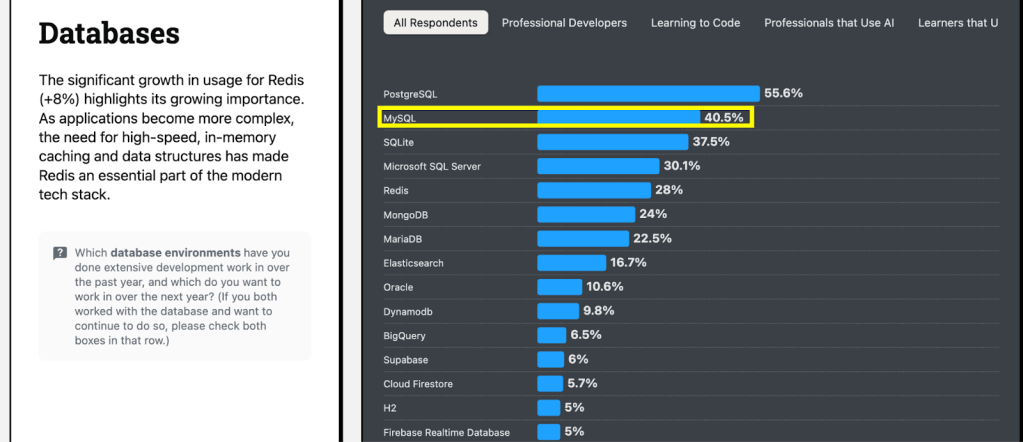The image size is (1023, 442).
Task: Click the highlighted MySQL 40.5% bar
Action: (x=619, y=118)
